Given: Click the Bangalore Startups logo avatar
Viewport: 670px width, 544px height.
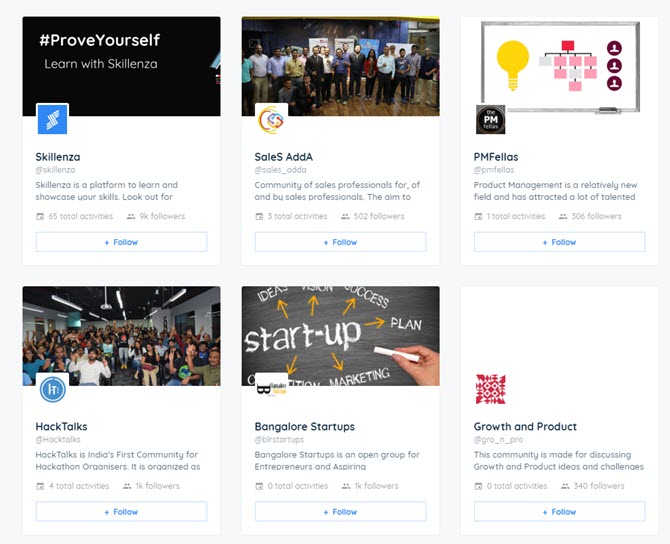Looking at the screenshot, I should (271, 388).
